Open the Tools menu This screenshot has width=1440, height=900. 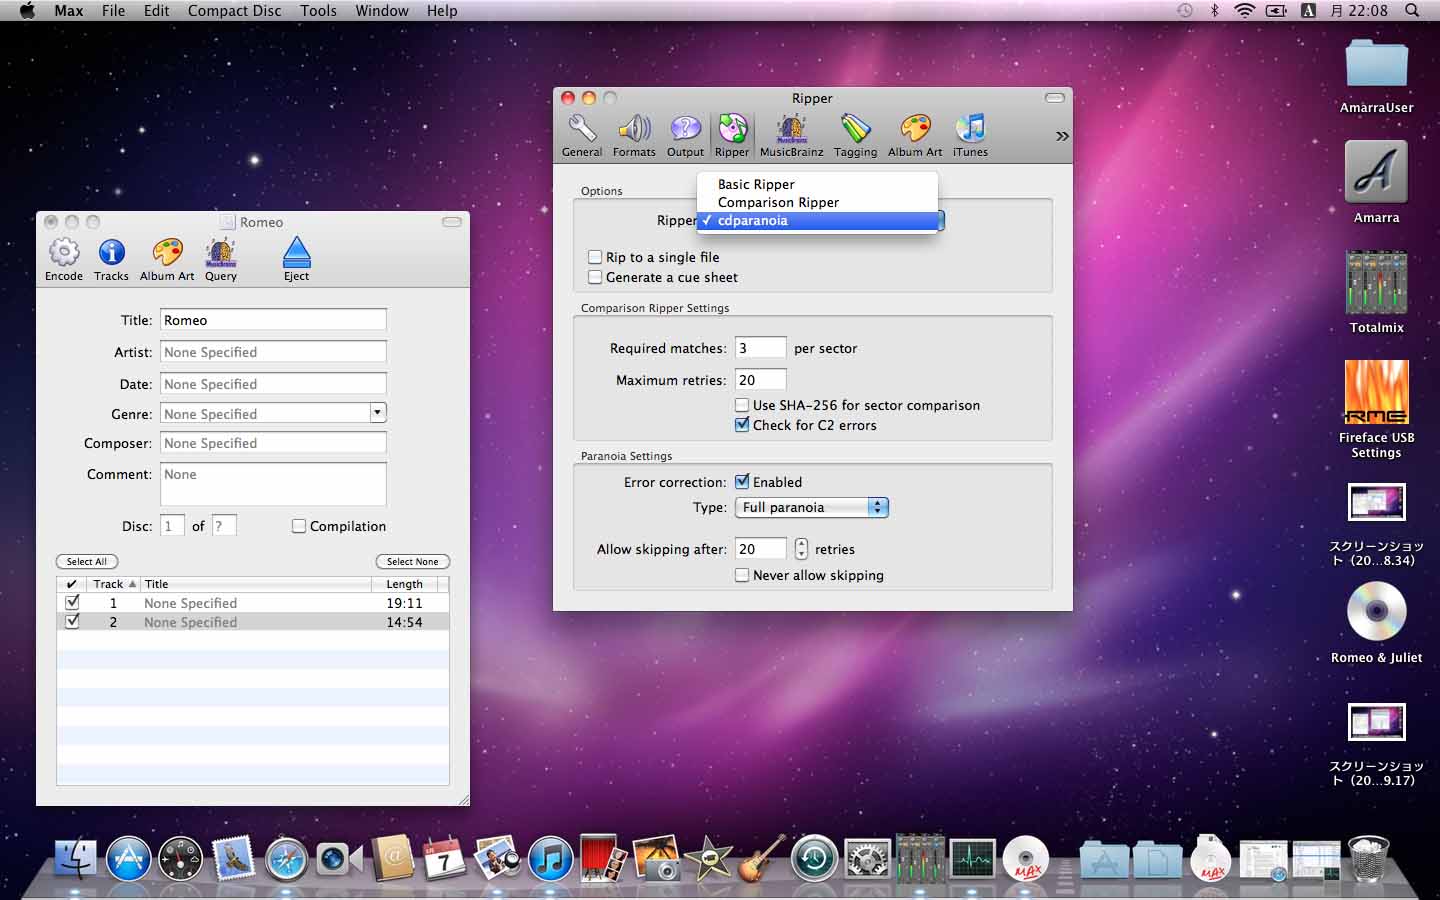click(318, 11)
